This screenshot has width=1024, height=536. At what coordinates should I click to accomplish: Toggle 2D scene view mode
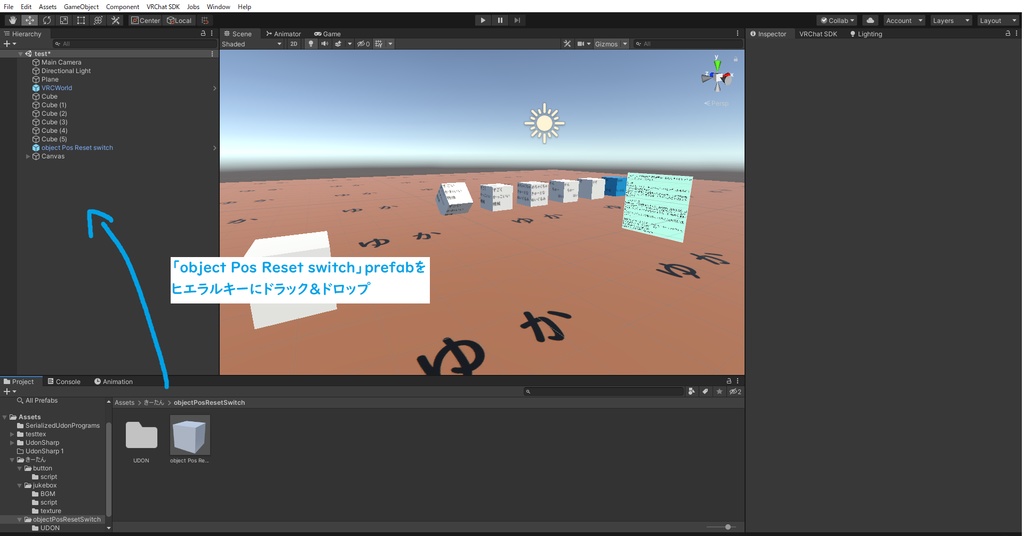[x=293, y=44]
